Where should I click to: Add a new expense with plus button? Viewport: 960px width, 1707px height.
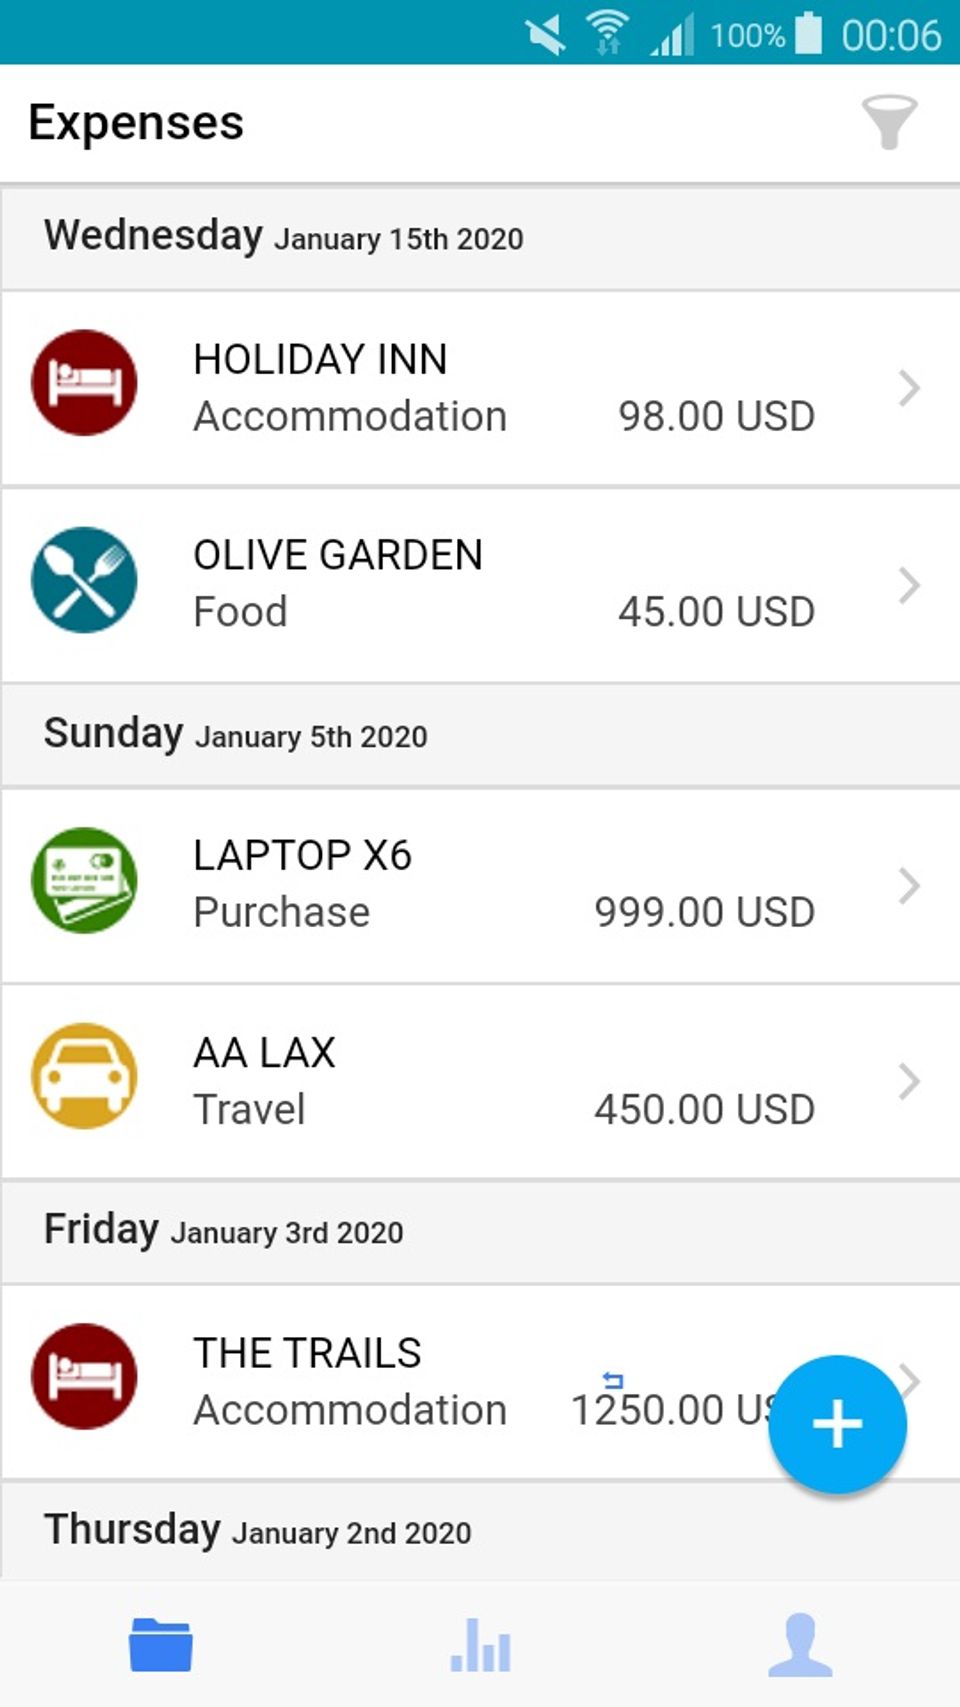pyautogui.click(x=837, y=1424)
